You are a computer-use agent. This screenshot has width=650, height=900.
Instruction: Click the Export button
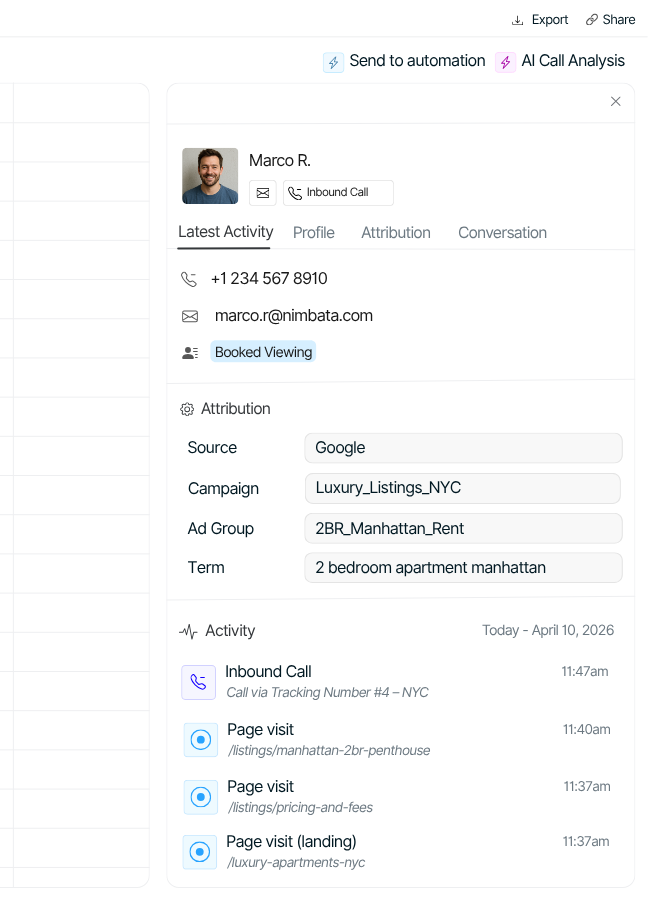pos(540,20)
